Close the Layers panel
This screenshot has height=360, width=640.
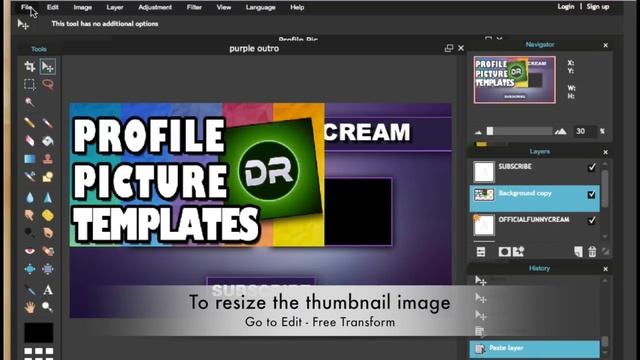tap(605, 152)
